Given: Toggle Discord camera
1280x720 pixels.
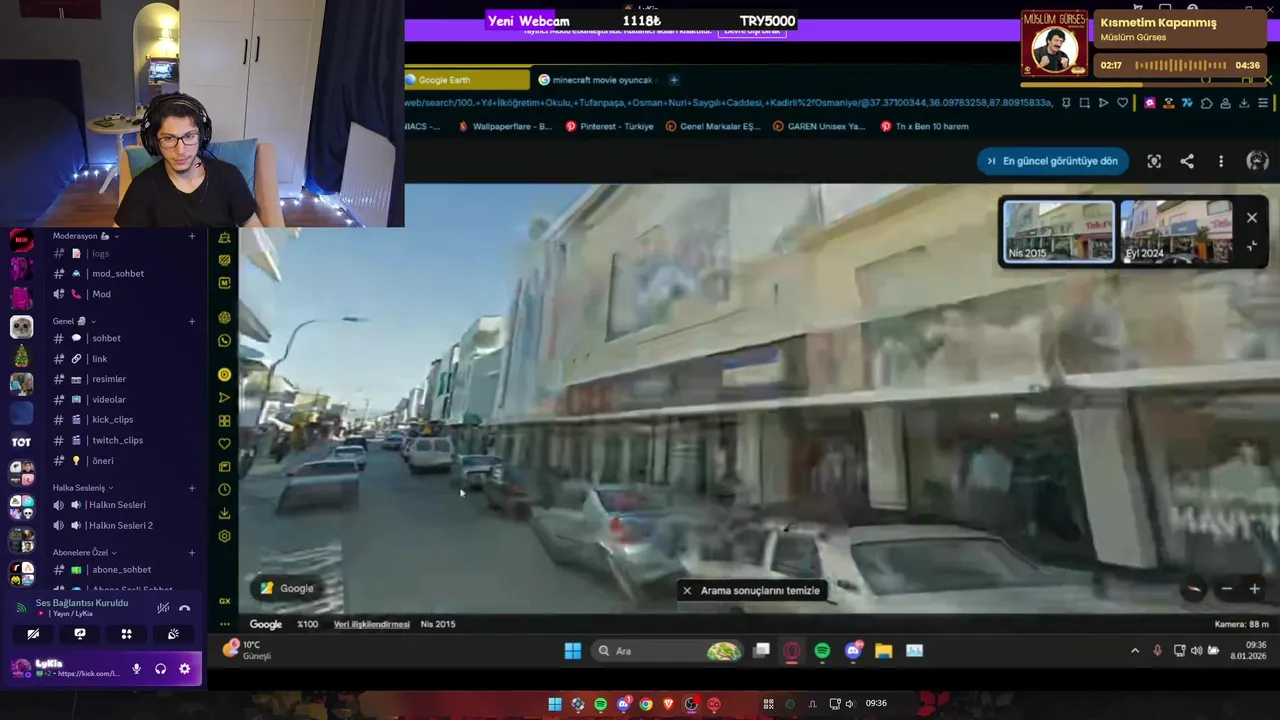Looking at the screenshot, I should pyautogui.click(x=33, y=634).
